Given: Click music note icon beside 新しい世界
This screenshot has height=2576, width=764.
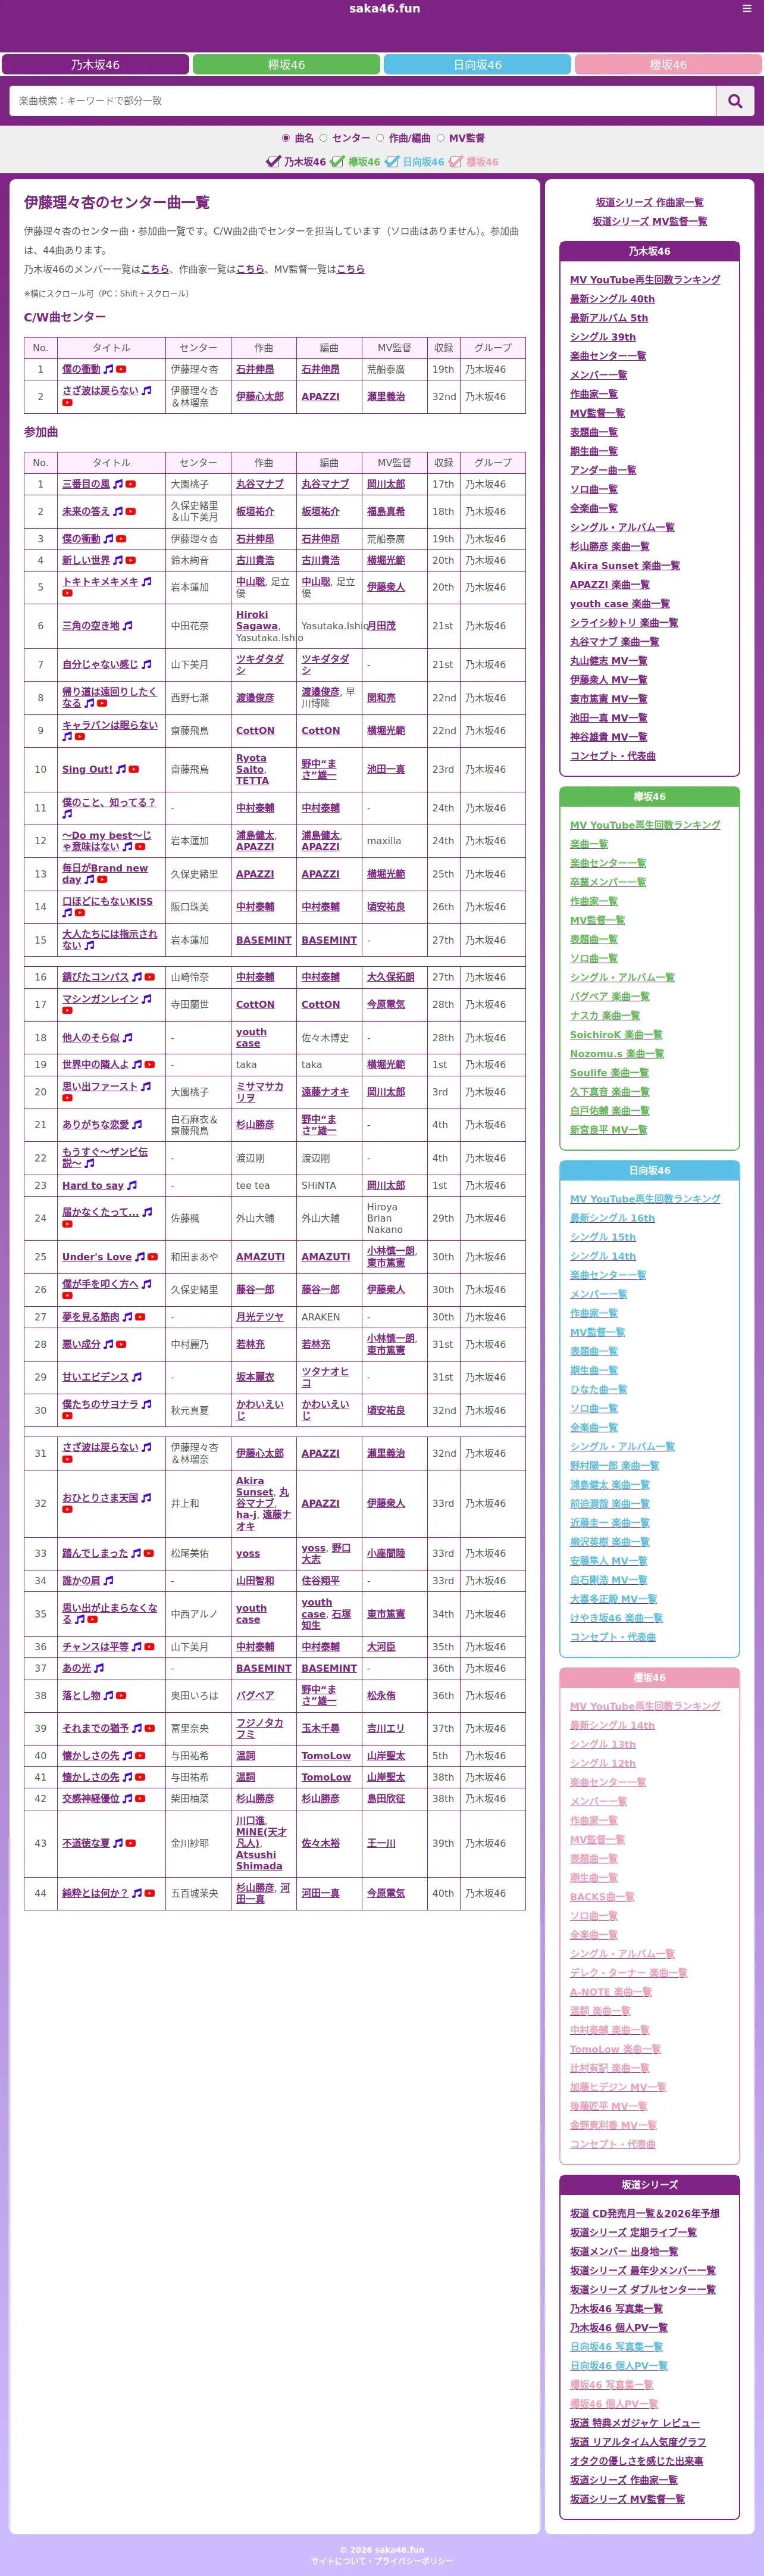Looking at the screenshot, I should pos(118,560).
